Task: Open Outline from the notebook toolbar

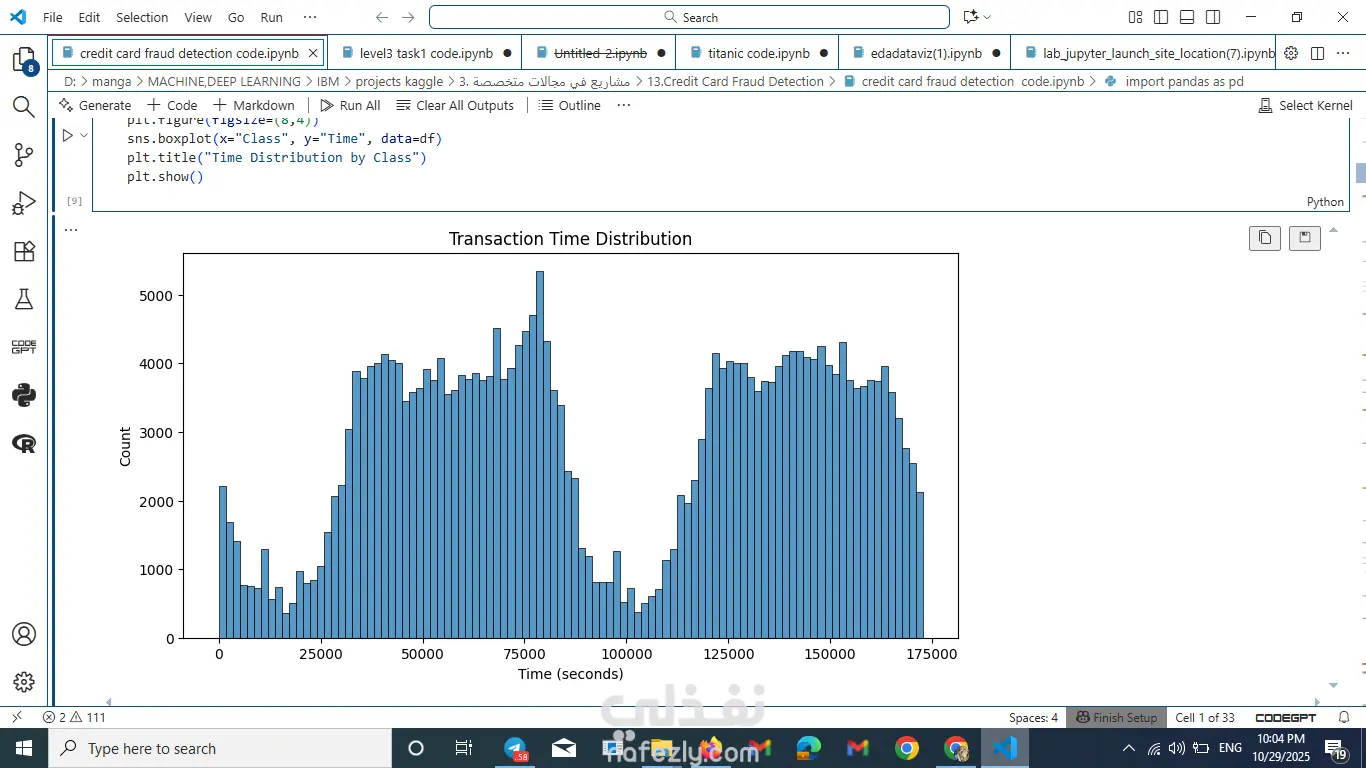Action: pyautogui.click(x=570, y=105)
